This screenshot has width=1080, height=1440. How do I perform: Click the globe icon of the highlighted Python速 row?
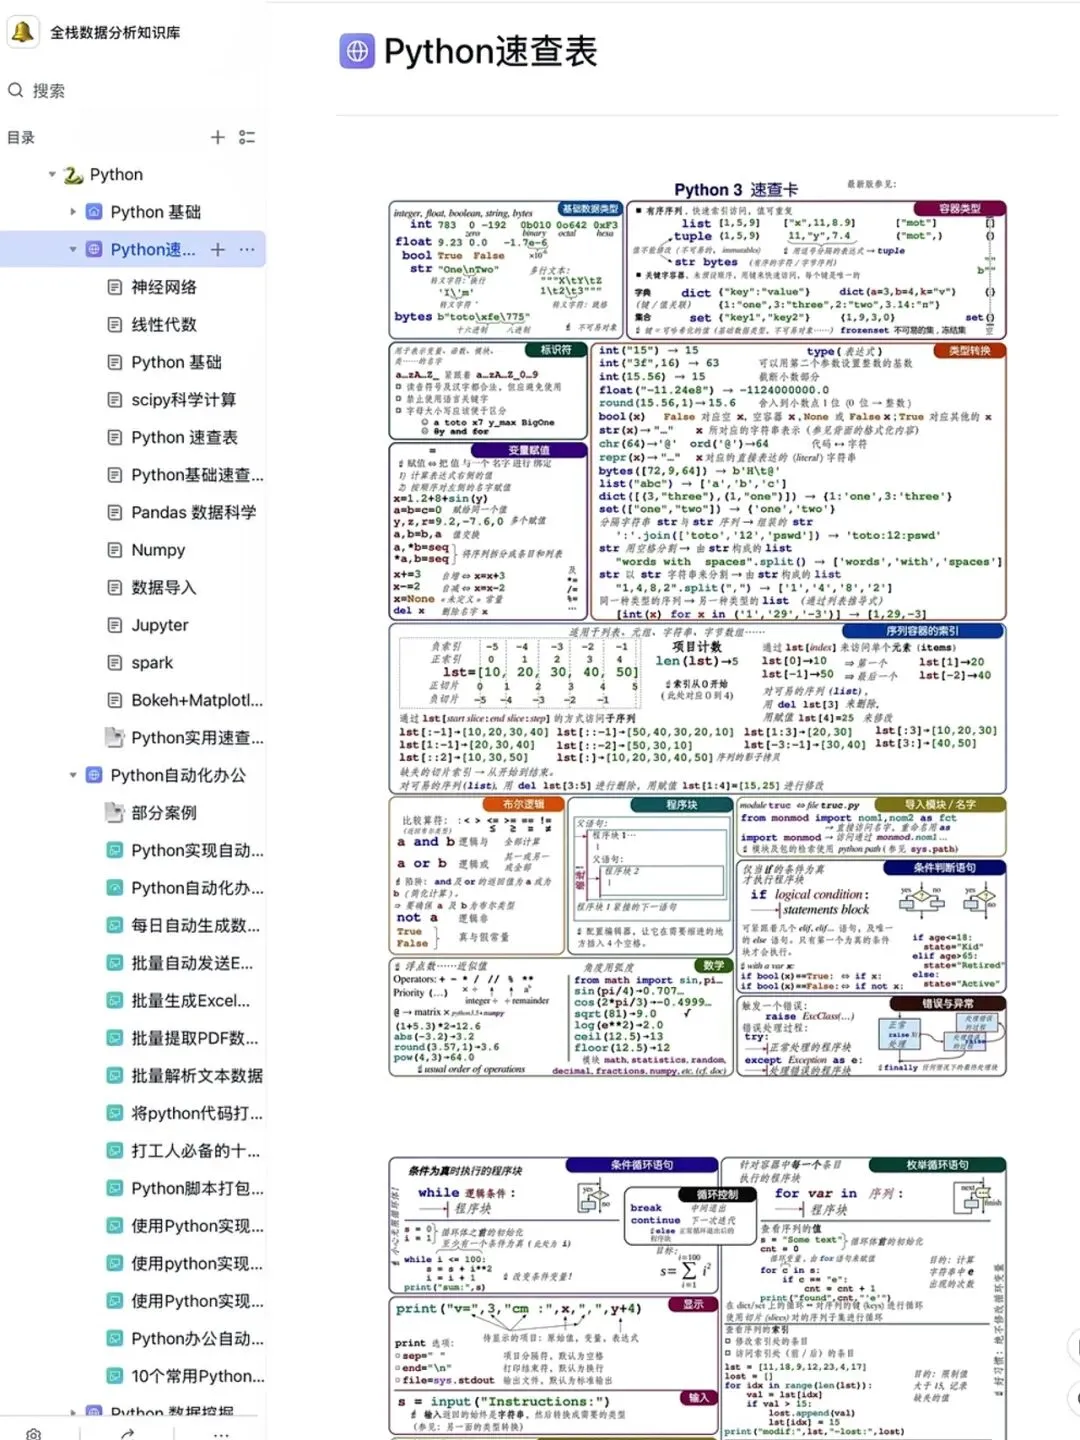coord(94,249)
